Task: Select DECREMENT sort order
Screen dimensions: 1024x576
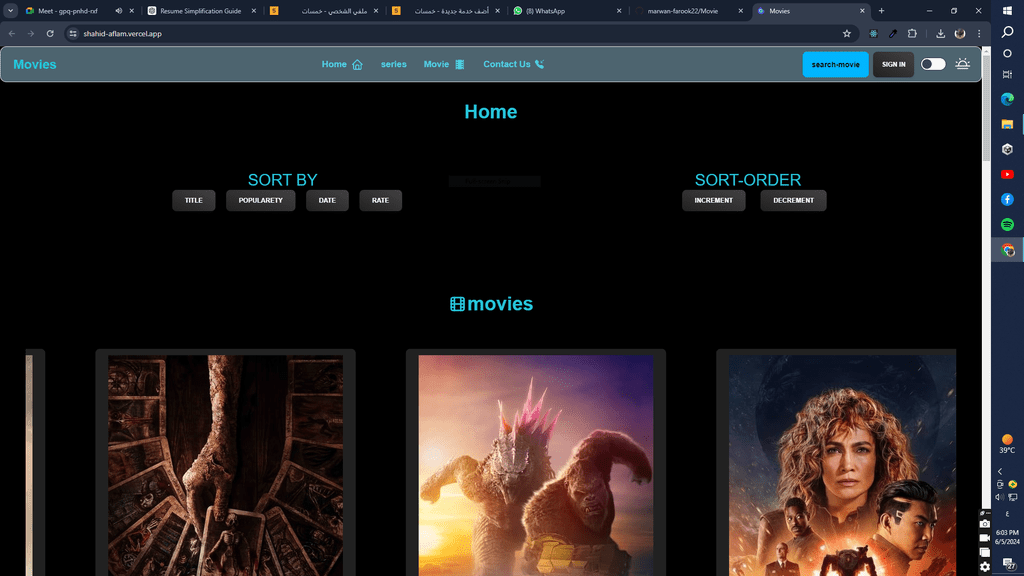Action: 793,200
